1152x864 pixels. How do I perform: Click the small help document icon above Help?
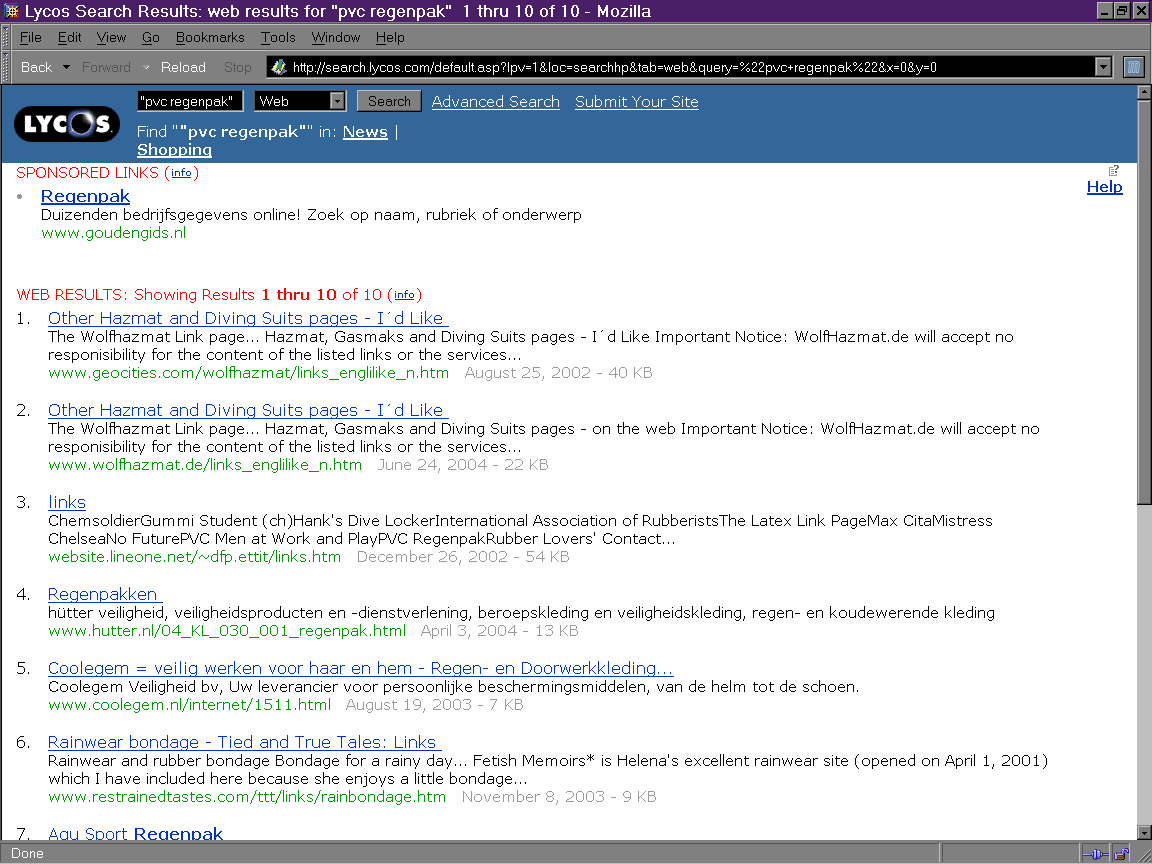click(x=1114, y=170)
